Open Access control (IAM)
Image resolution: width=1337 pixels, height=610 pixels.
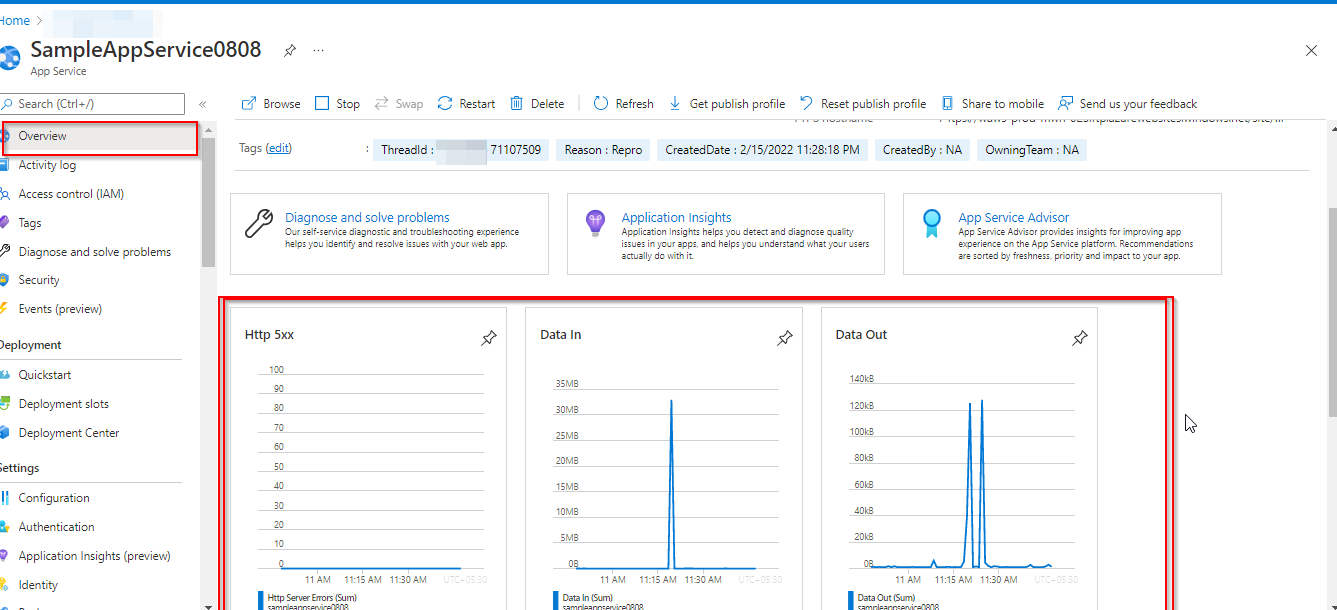coord(71,194)
